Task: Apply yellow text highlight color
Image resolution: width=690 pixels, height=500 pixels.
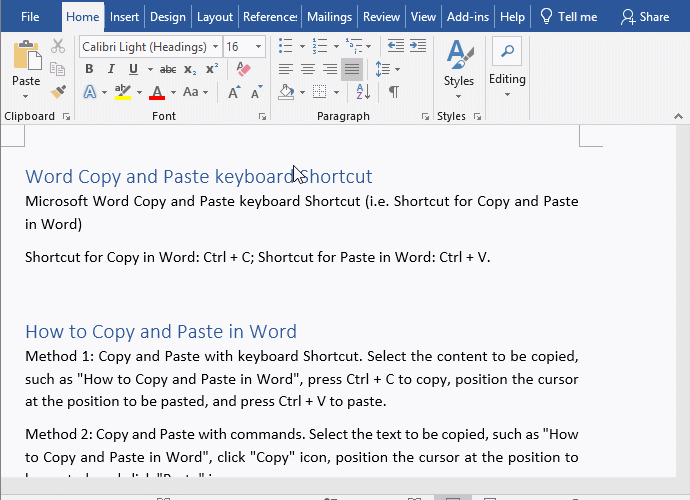Action: [x=123, y=92]
